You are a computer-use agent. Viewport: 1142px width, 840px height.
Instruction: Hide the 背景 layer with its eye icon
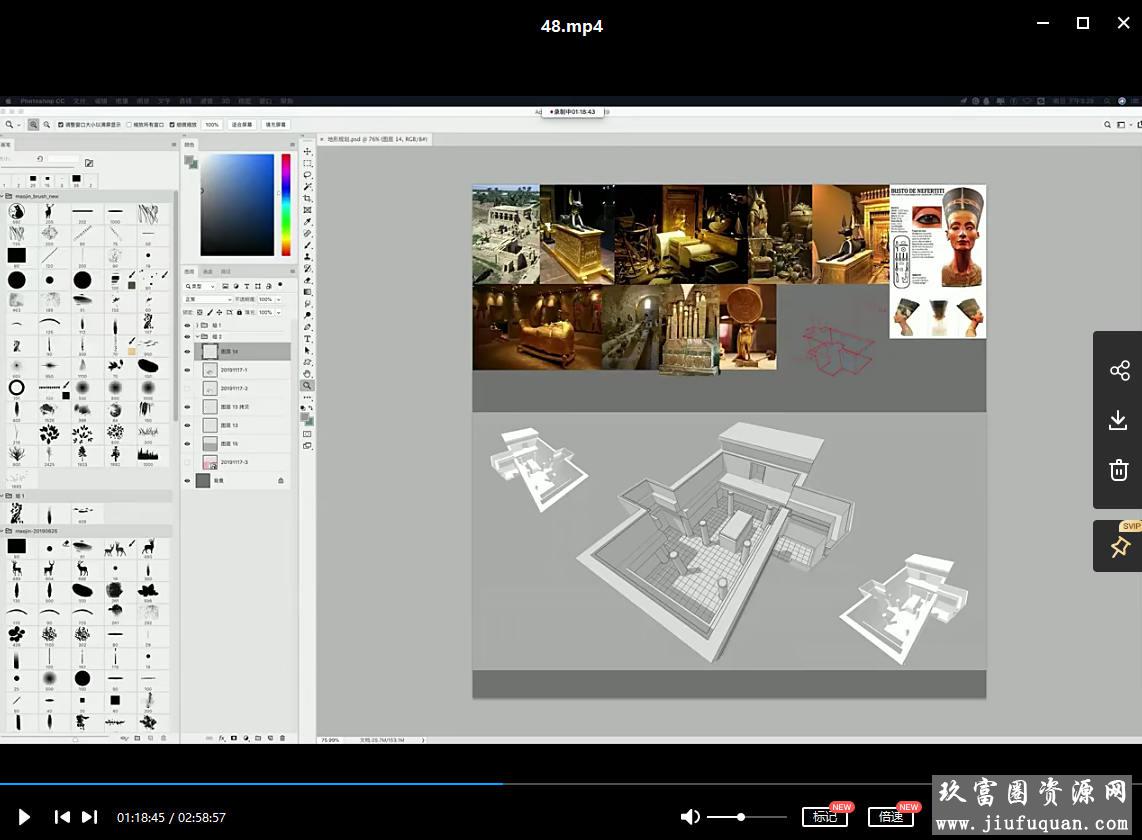point(187,481)
